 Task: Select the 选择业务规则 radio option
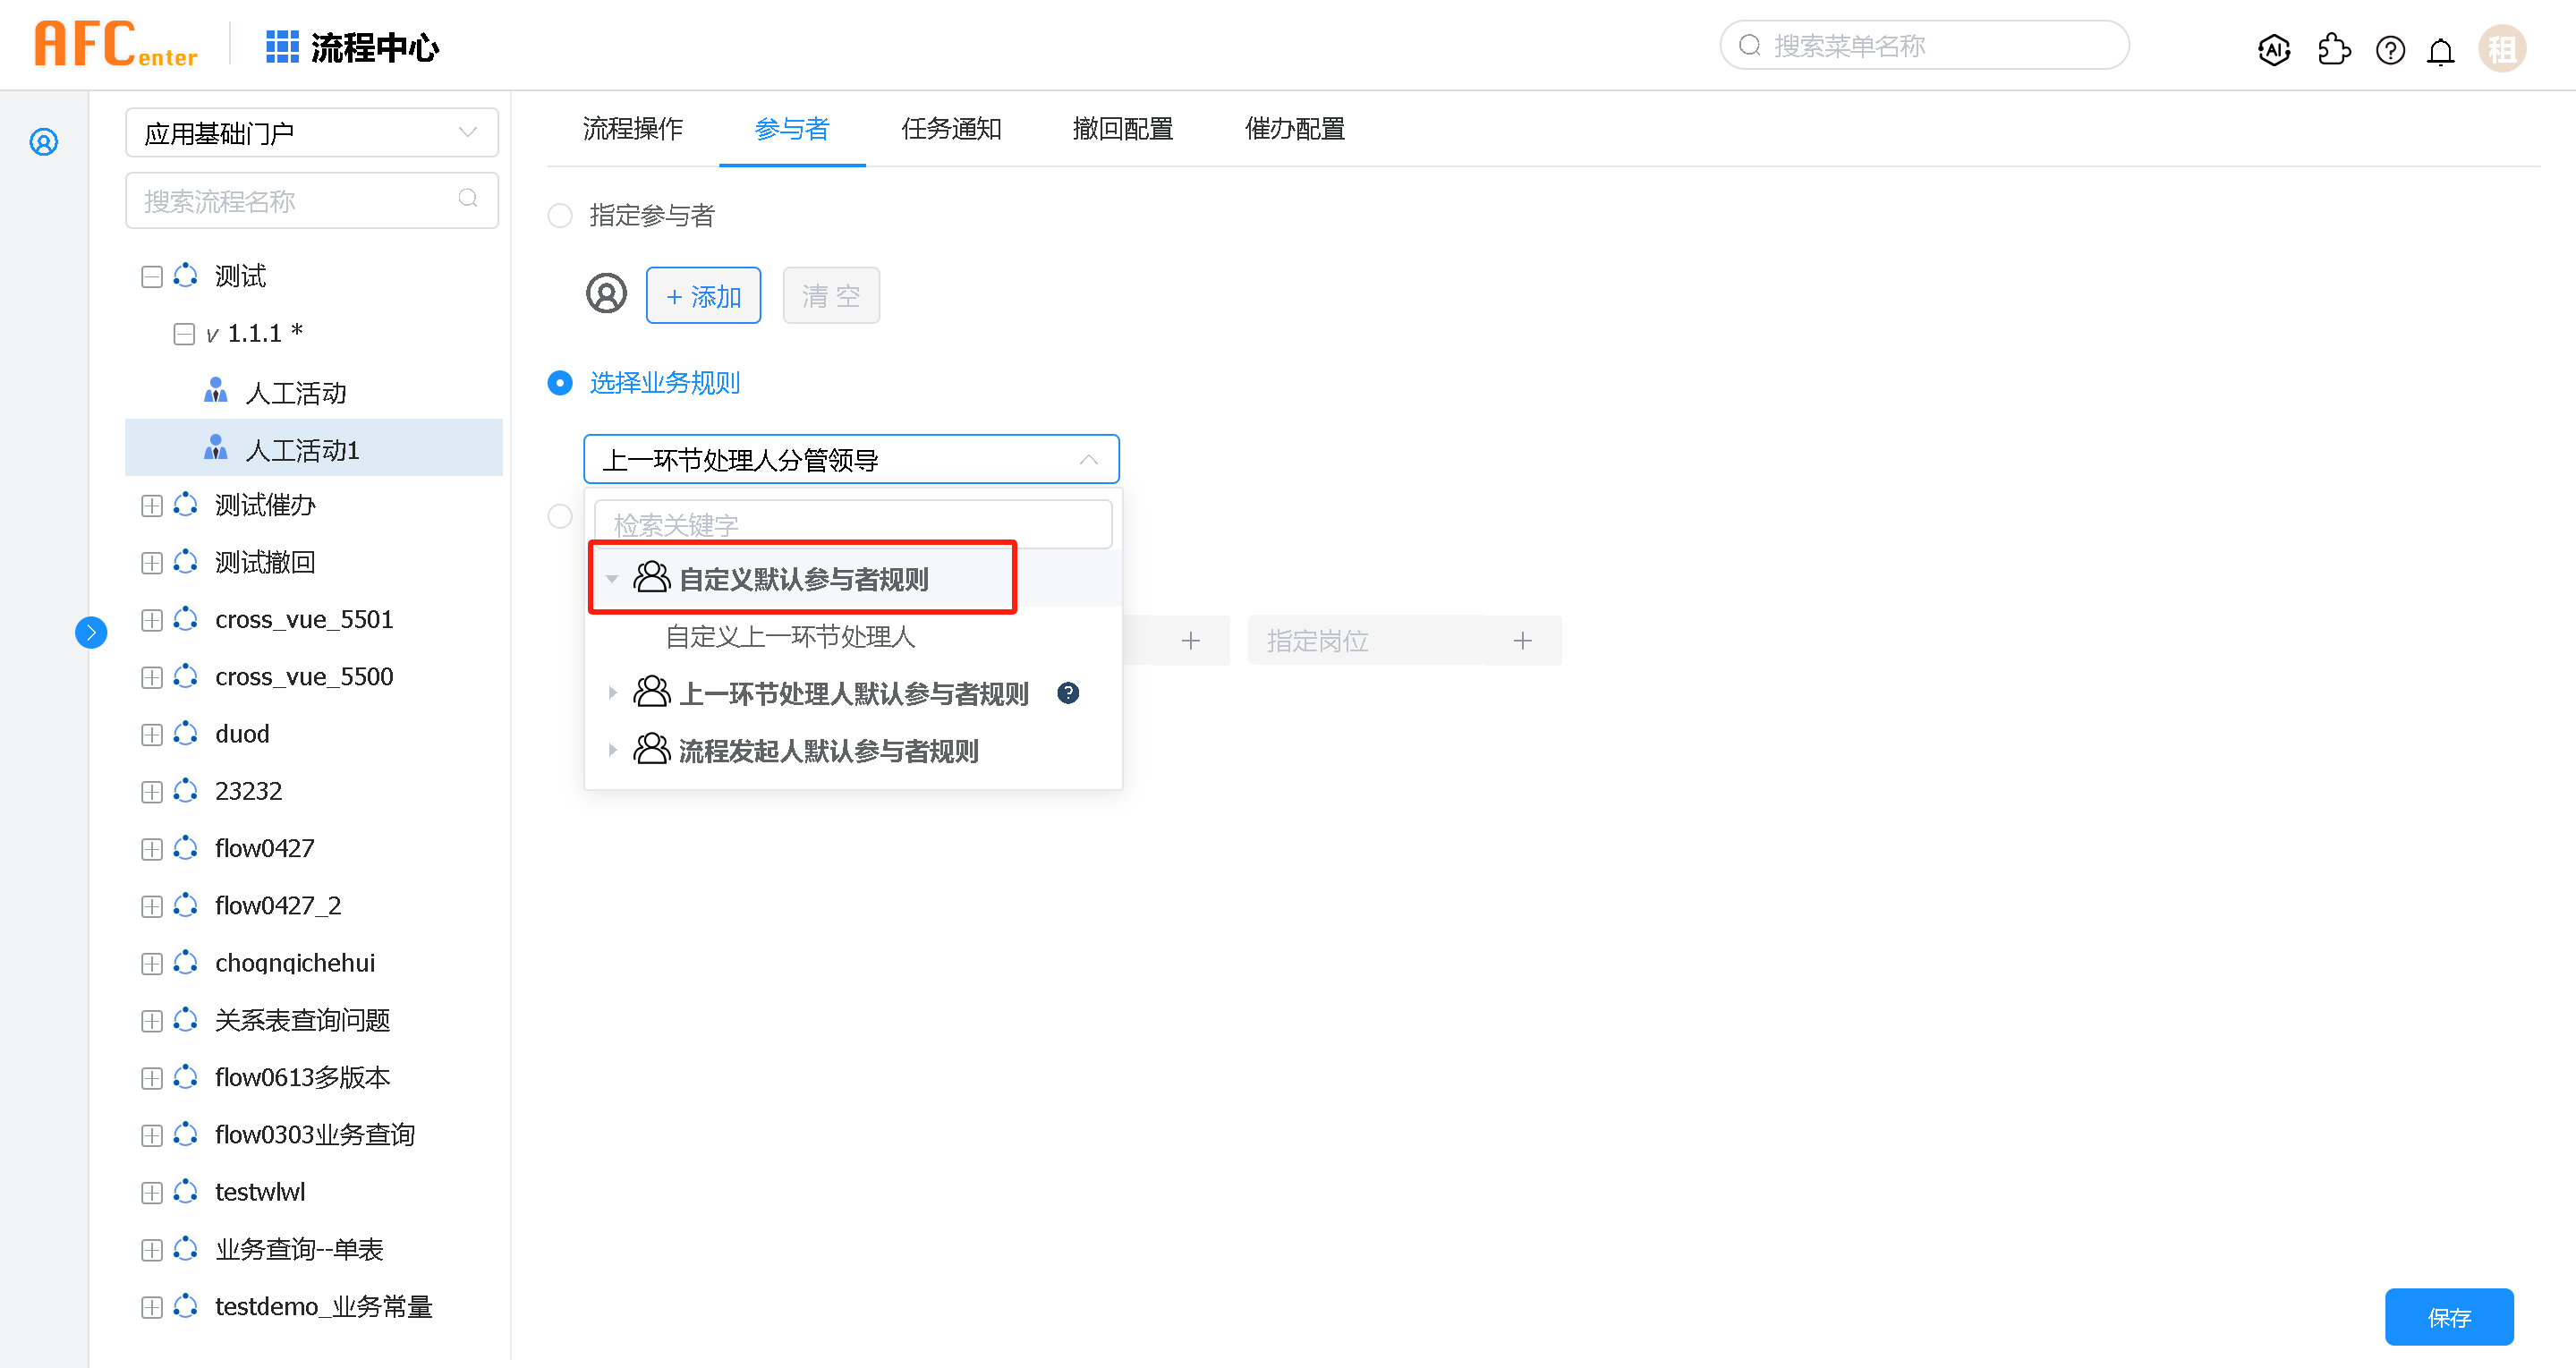(x=560, y=383)
